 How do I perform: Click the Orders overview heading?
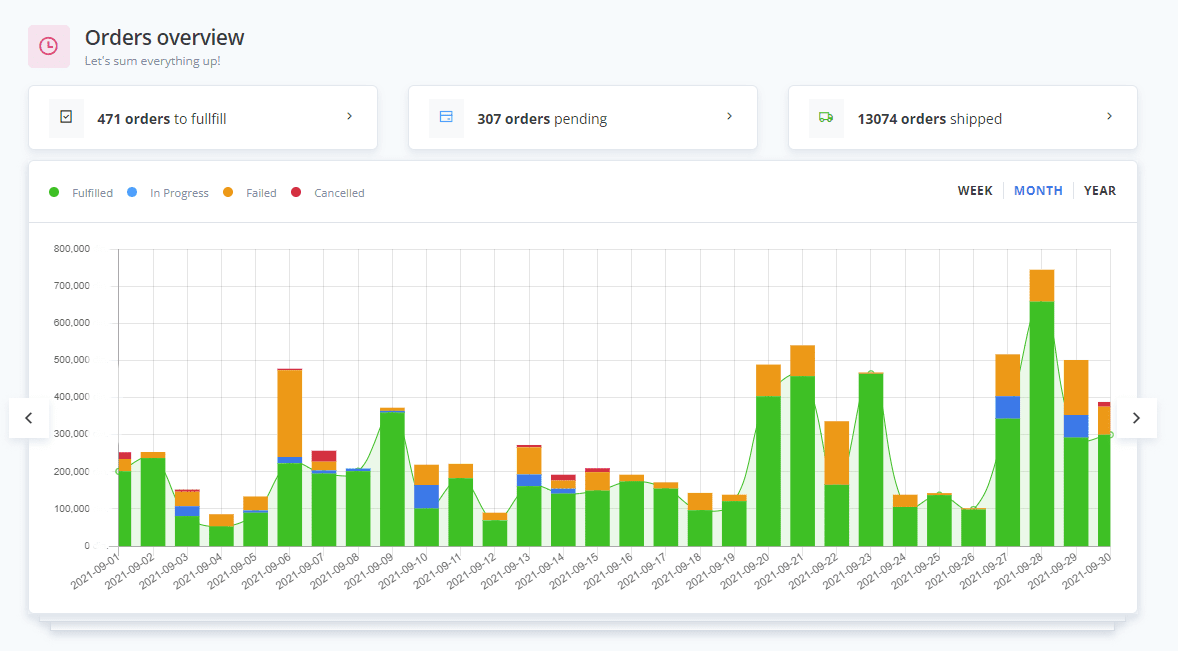(x=165, y=38)
